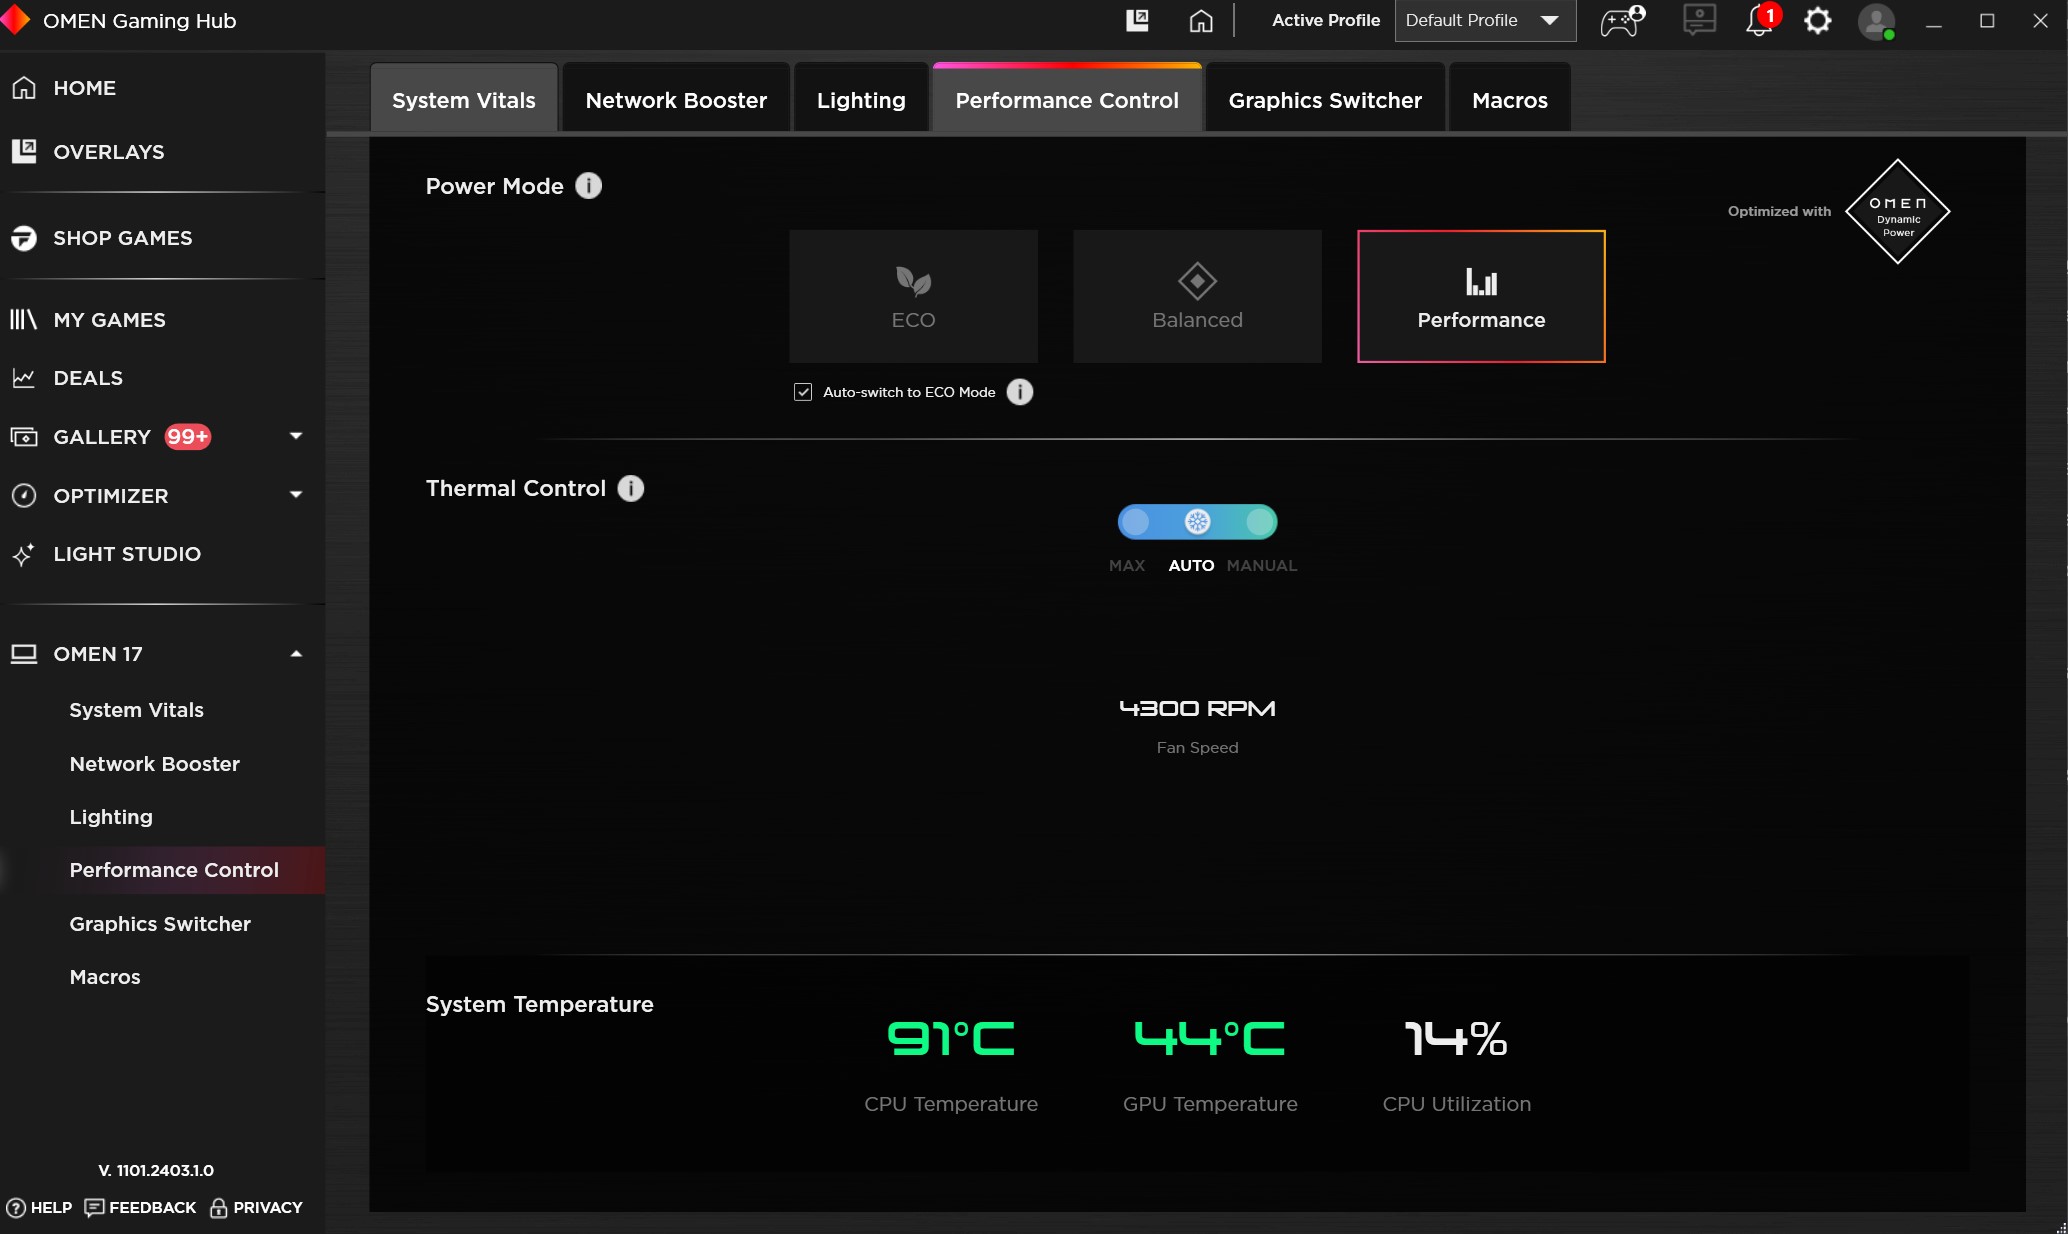The image size is (2068, 1234).
Task: Click the 44°C GPU temperature value
Action: click(x=1210, y=1039)
